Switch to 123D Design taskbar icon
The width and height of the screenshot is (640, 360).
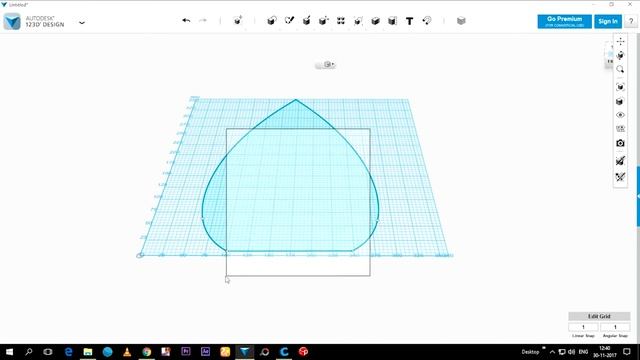tap(244, 351)
